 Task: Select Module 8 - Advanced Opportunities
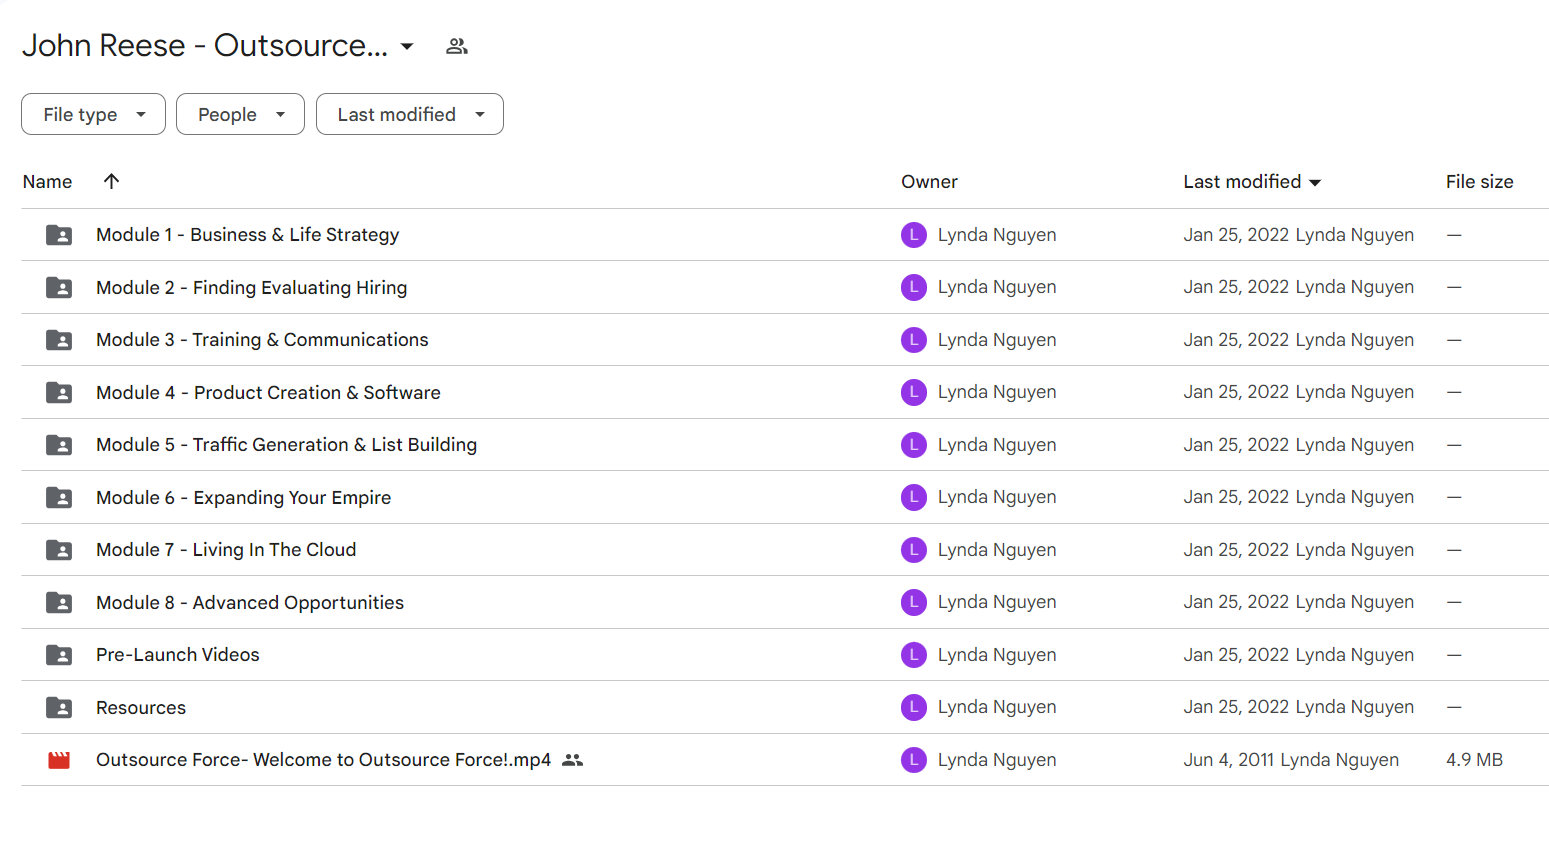[x=250, y=603]
